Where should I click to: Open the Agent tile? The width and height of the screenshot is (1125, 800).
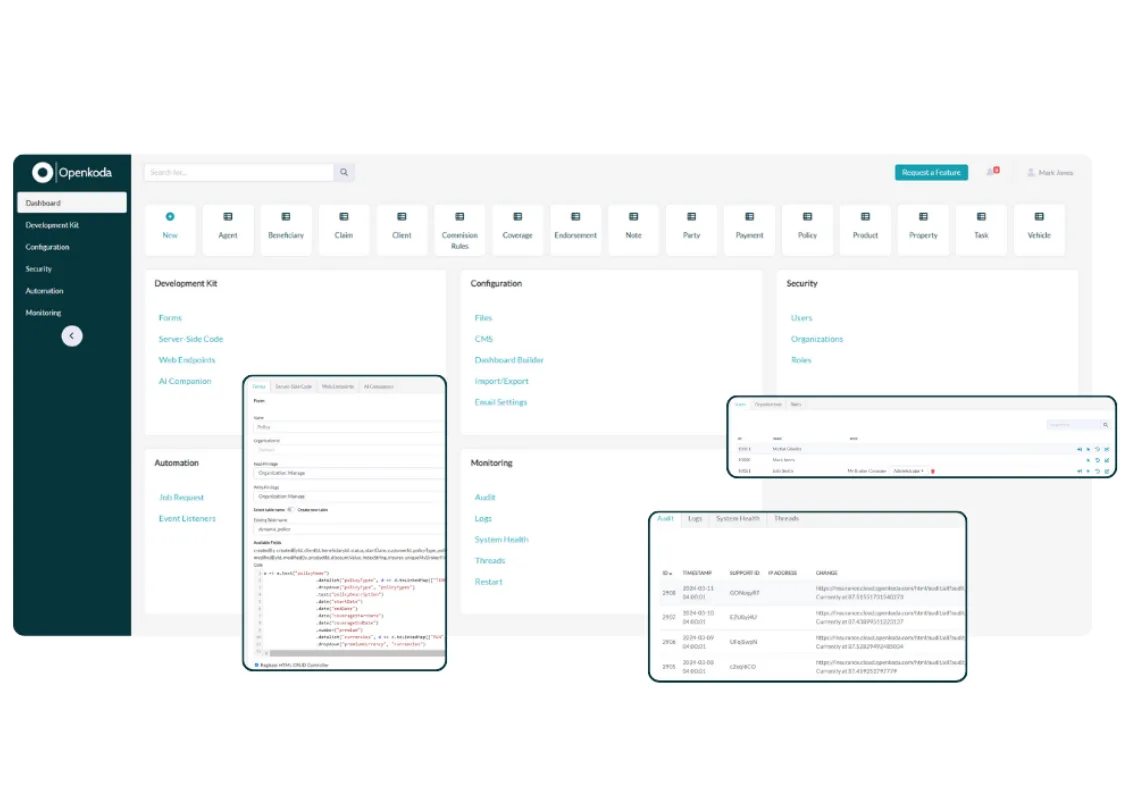[227, 230]
